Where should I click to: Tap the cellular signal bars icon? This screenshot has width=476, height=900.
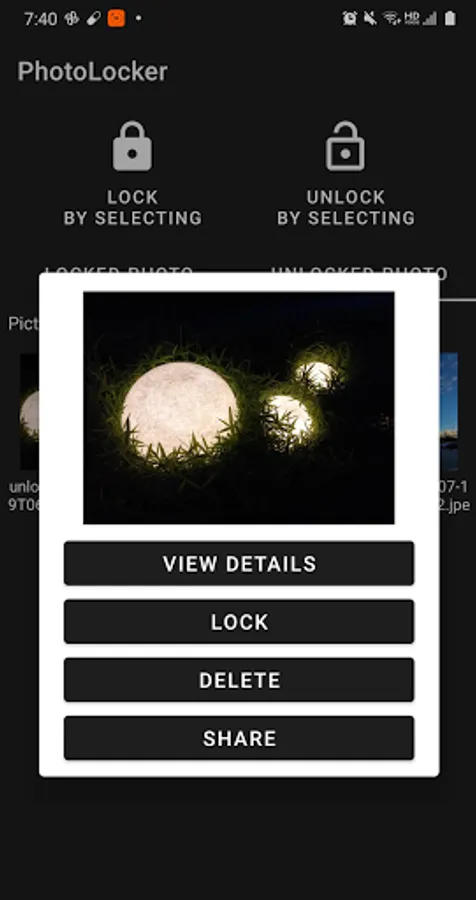click(x=429, y=18)
